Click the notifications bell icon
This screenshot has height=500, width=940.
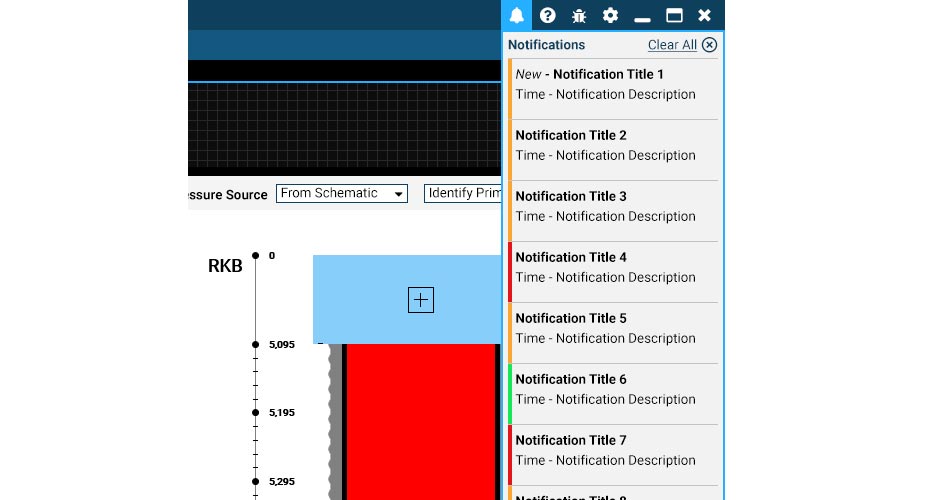(x=517, y=15)
